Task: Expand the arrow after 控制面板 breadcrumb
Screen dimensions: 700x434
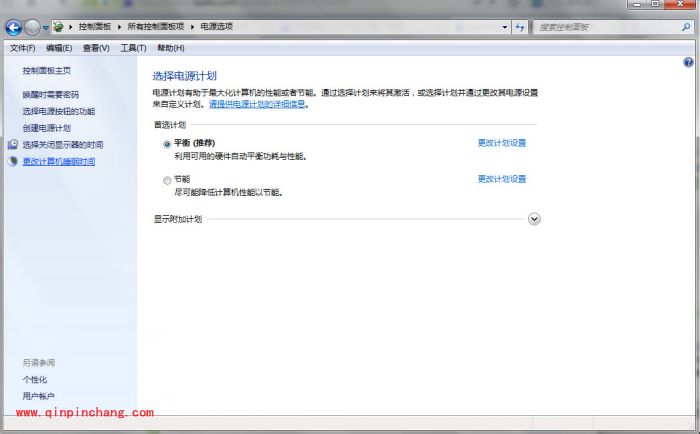Action: pos(119,27)
